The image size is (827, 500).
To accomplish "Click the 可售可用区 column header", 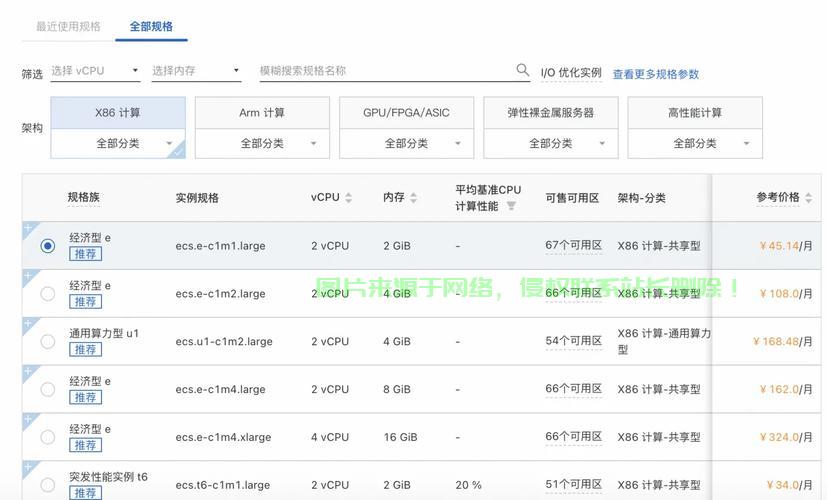I will (572, 198).
